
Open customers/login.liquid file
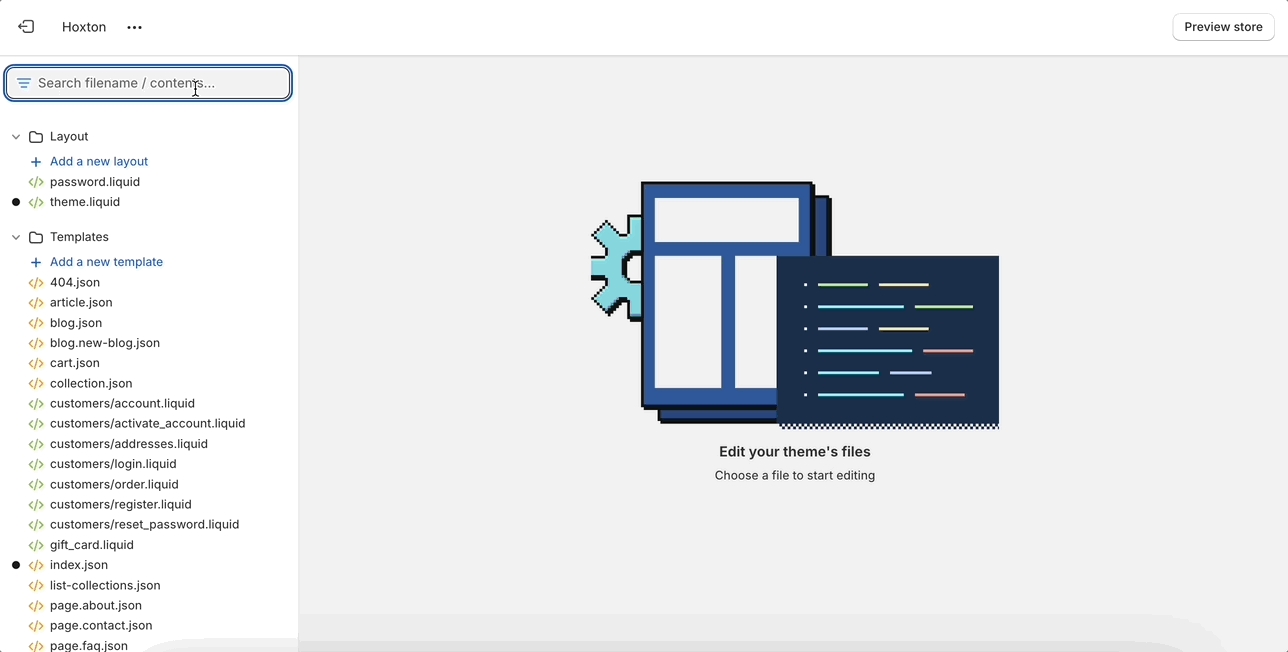113,464
